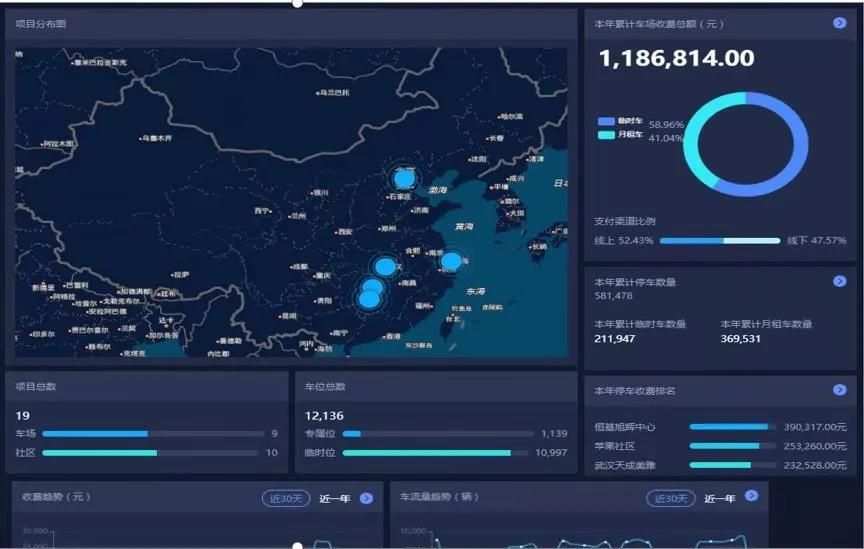864x549 pixels.
Task: Select 近一年 in 收费趋势 panel
Action: [x=334, y=498]
